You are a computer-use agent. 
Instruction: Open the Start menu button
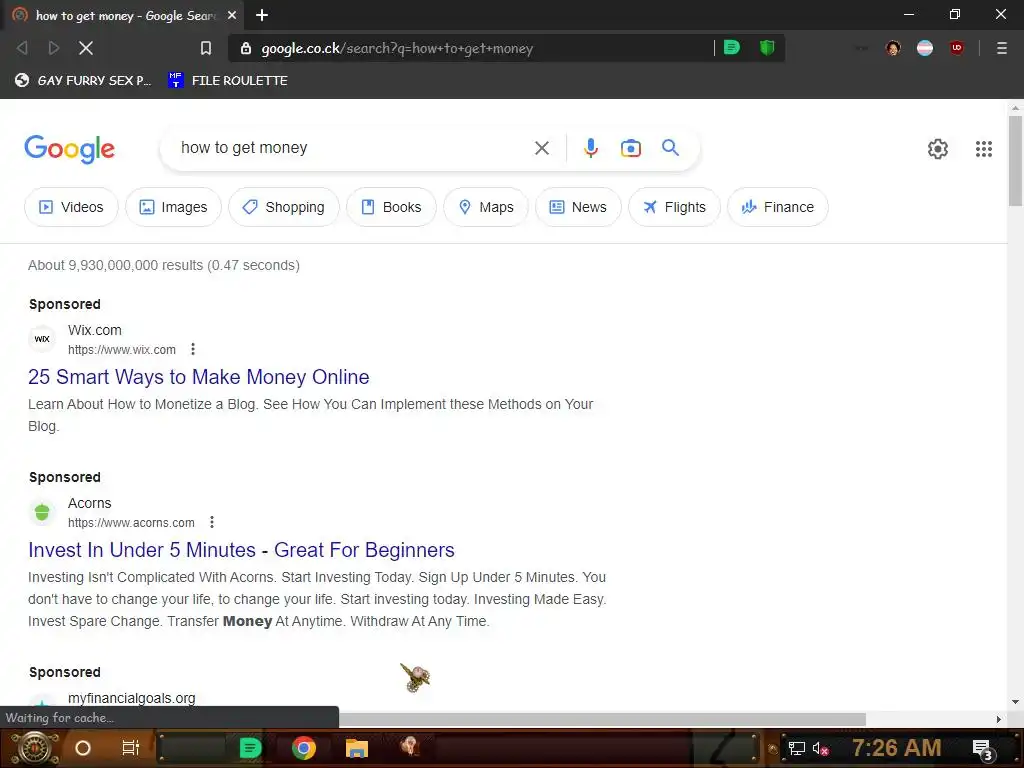34,748
